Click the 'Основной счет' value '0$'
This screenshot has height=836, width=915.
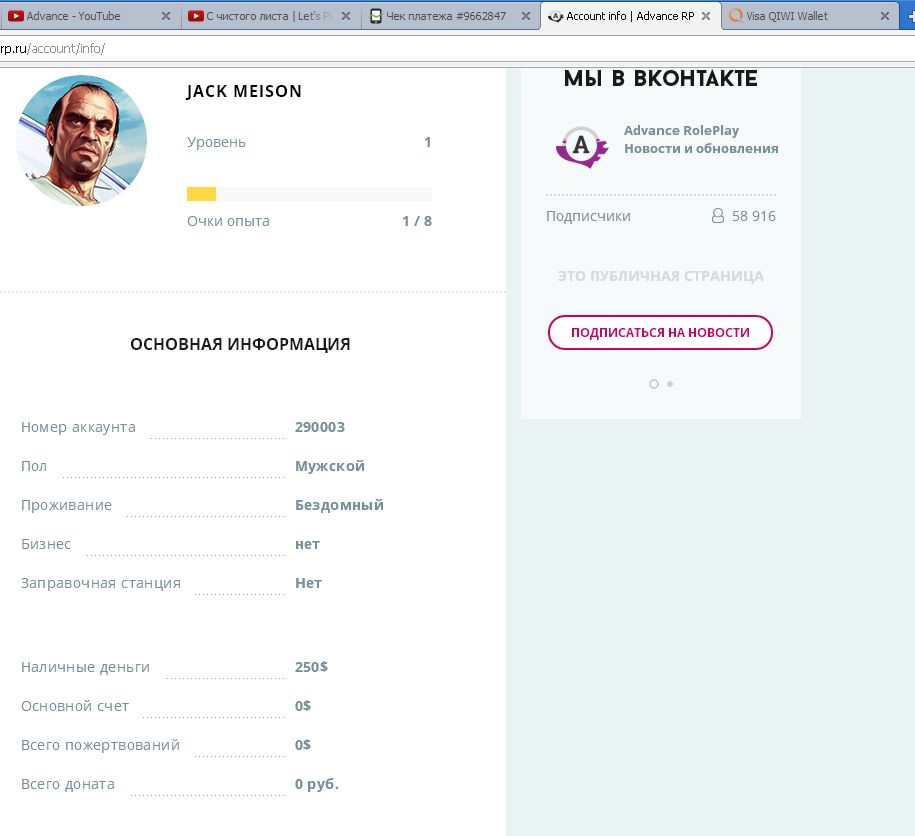point(303,706)
